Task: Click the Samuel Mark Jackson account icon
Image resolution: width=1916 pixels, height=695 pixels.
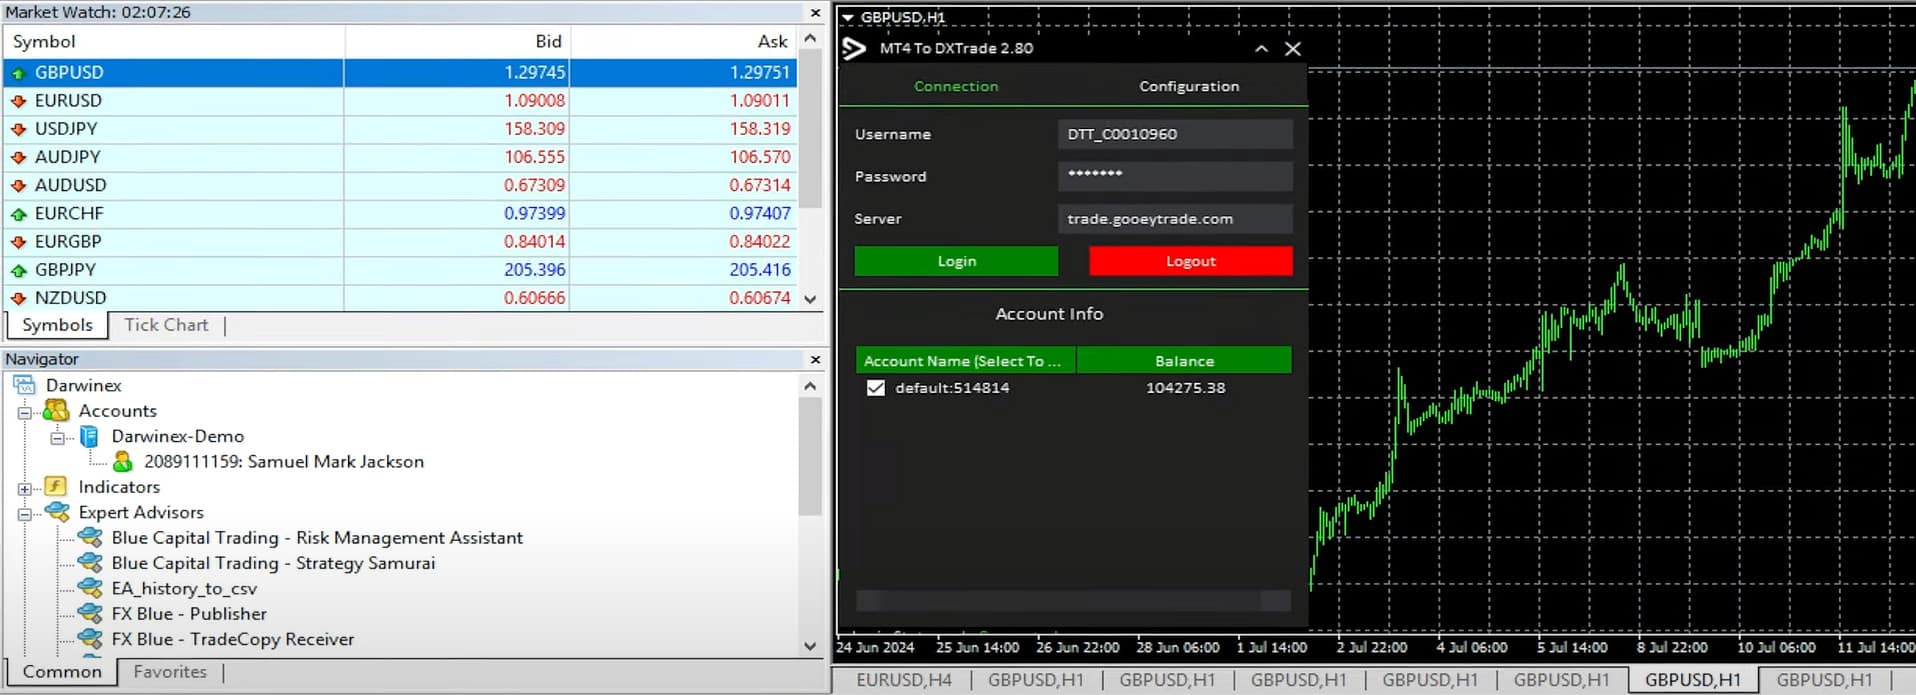Action: (123, 462)
